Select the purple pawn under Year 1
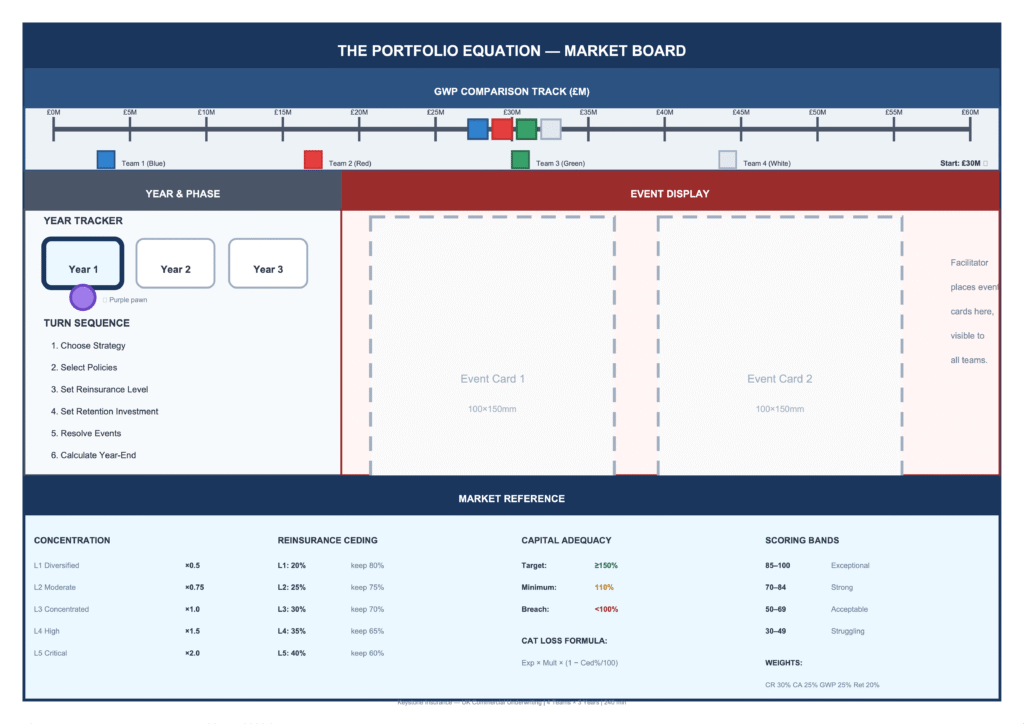Viewport: 1024px width, 724px height. click(x=83, y=297)
